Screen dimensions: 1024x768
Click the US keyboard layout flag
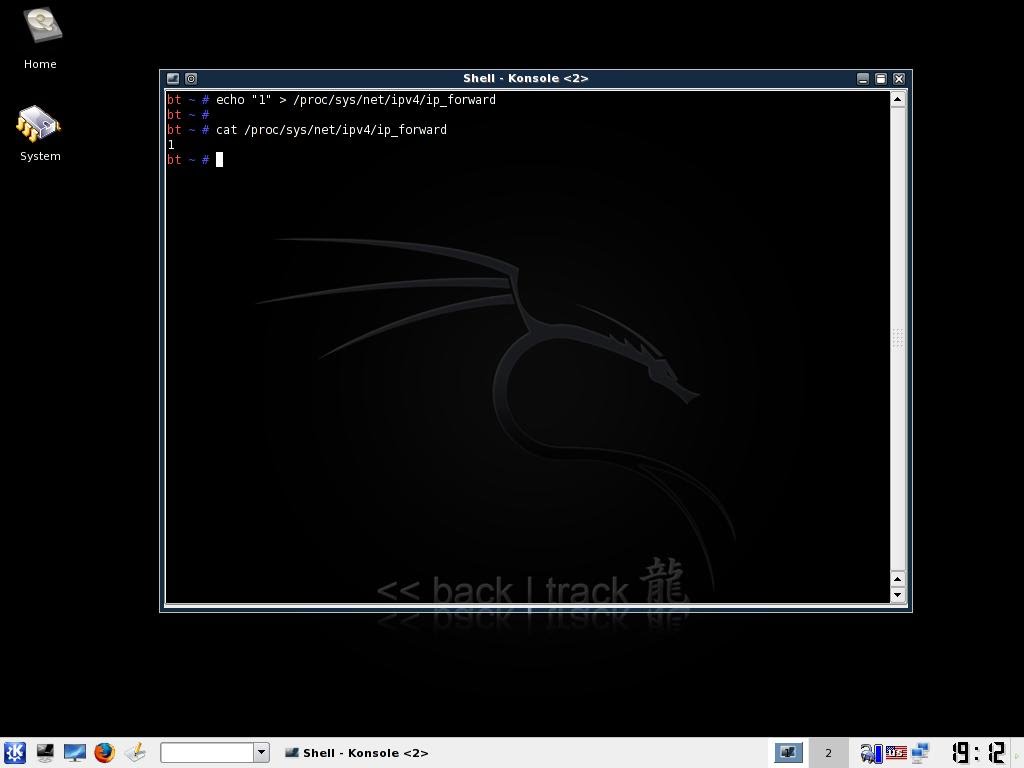896,752
